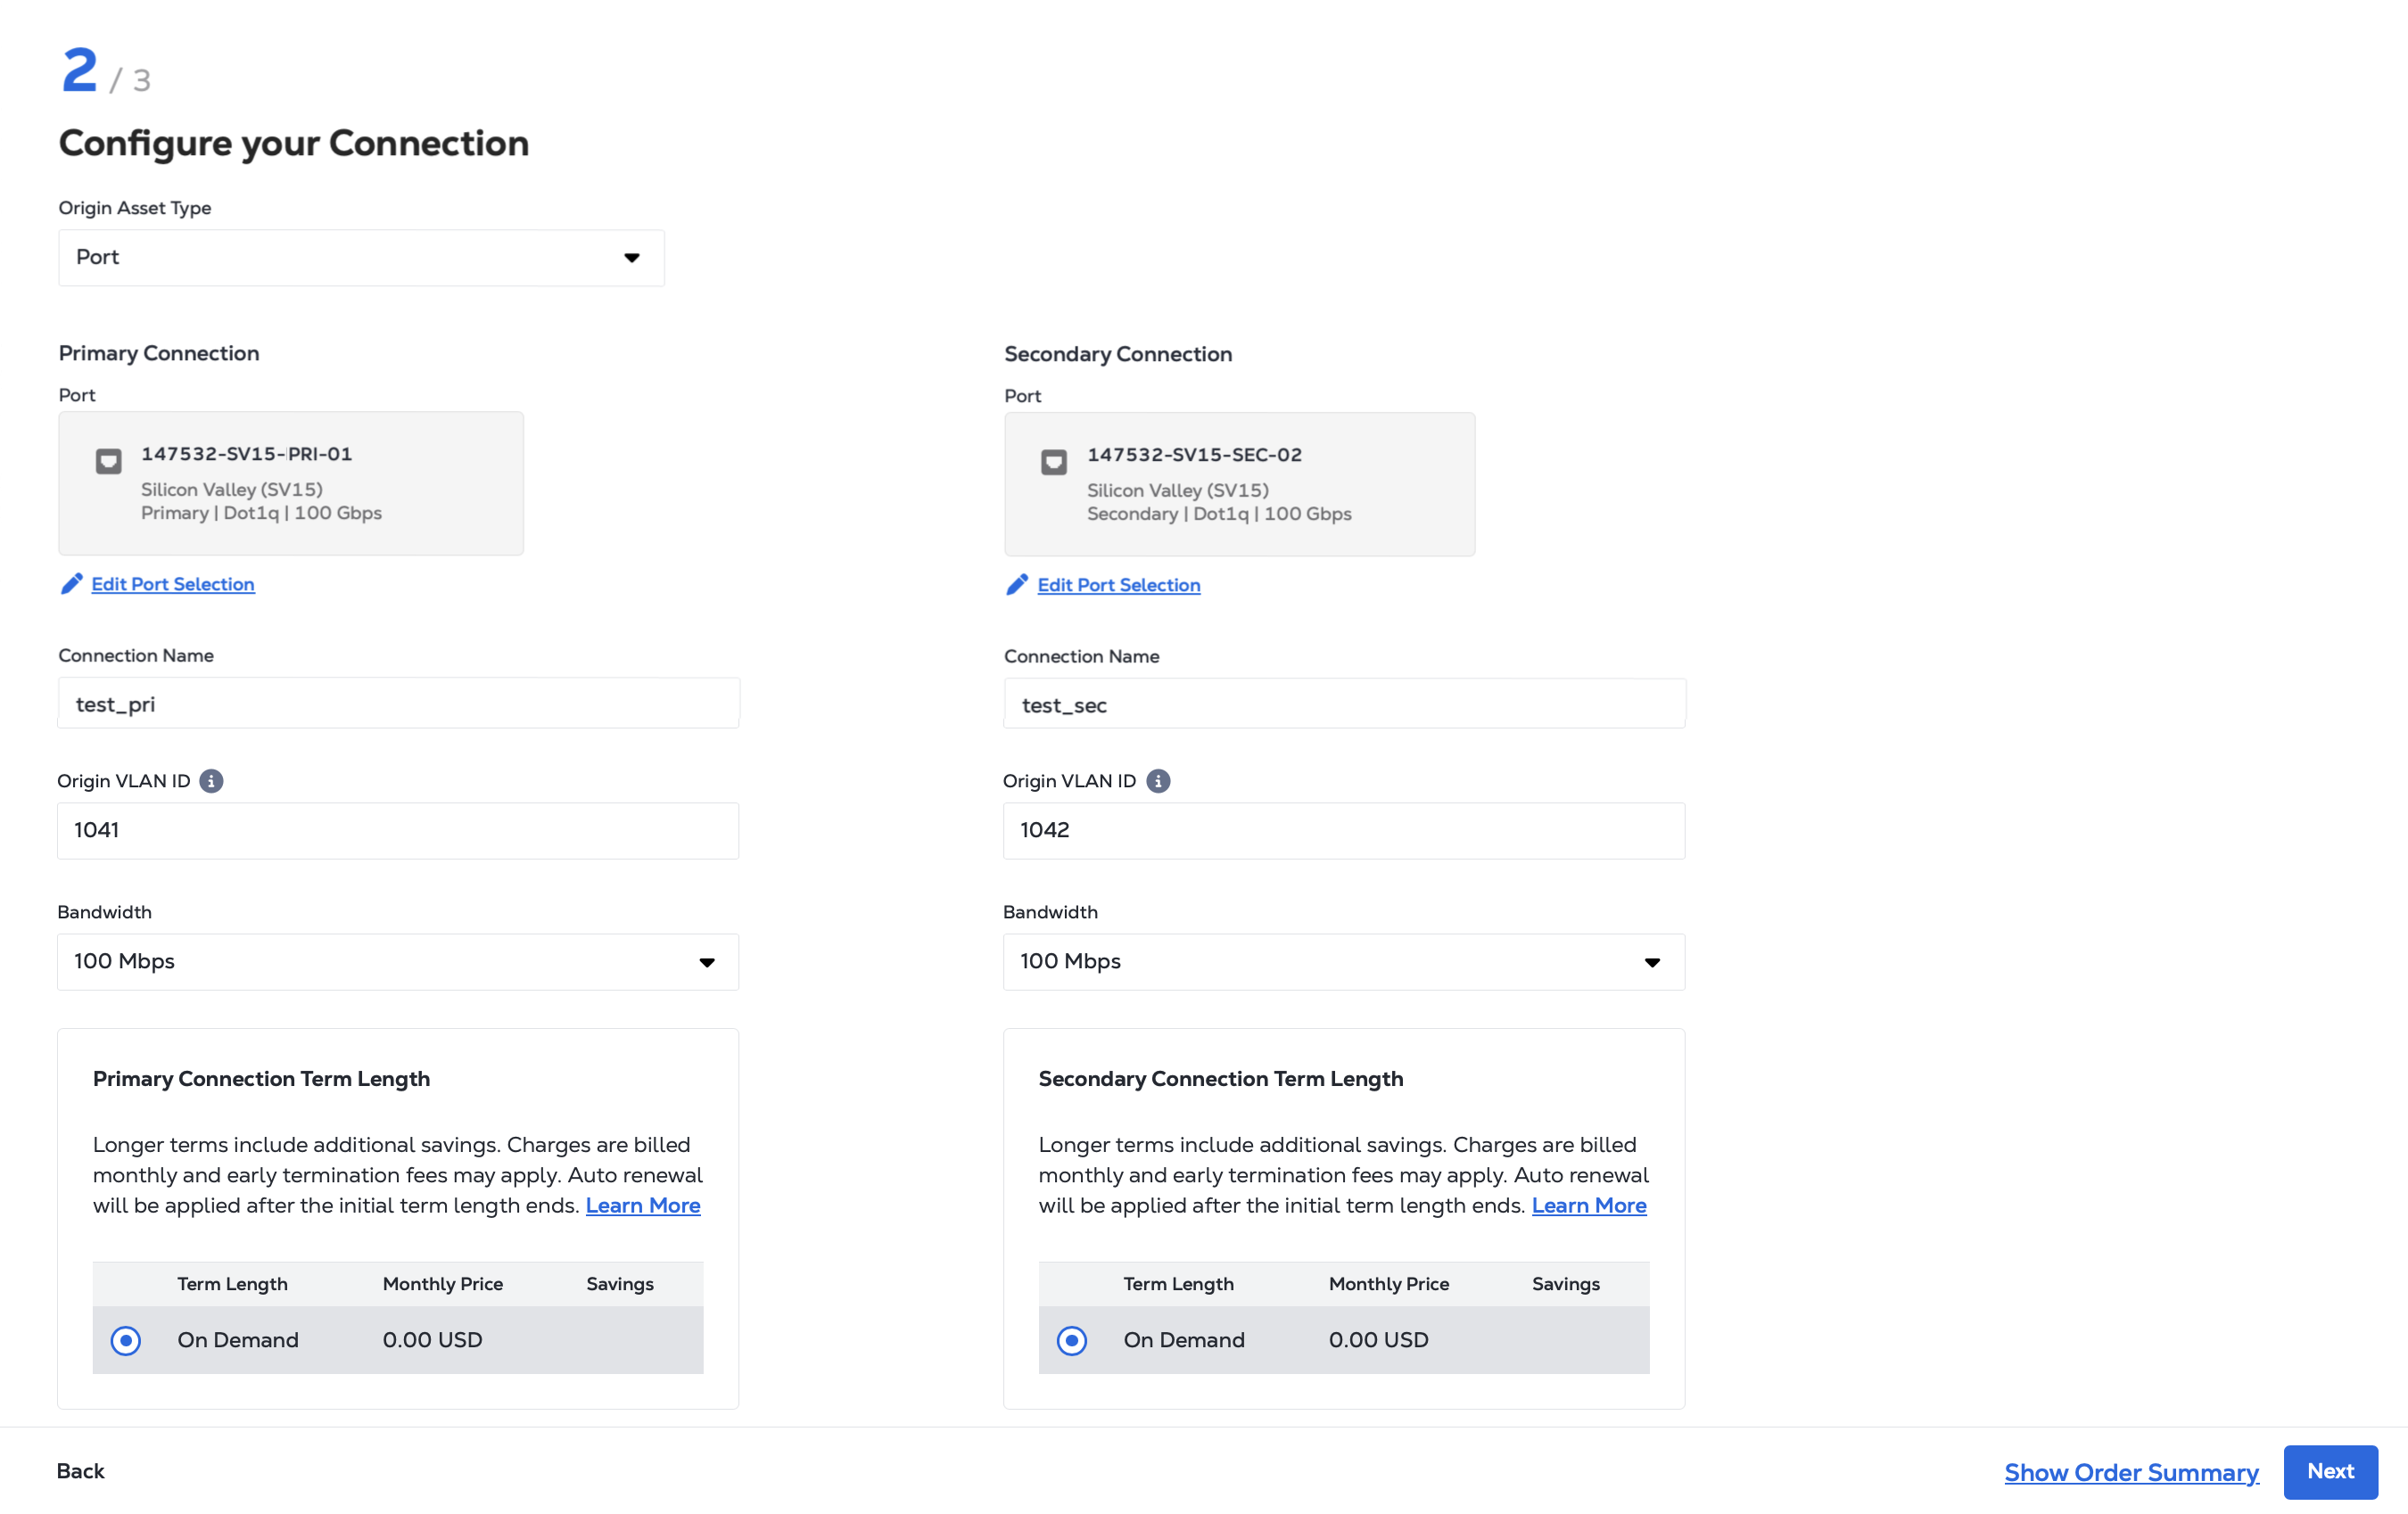Screen dimensions: 2408x1514
Task: Open the Origin Asset Type dropdown
Action: 361,258
